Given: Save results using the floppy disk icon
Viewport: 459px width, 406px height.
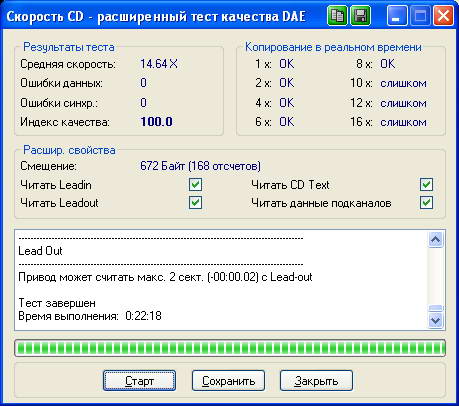Looking at the screenshot, I should point(360,16).
